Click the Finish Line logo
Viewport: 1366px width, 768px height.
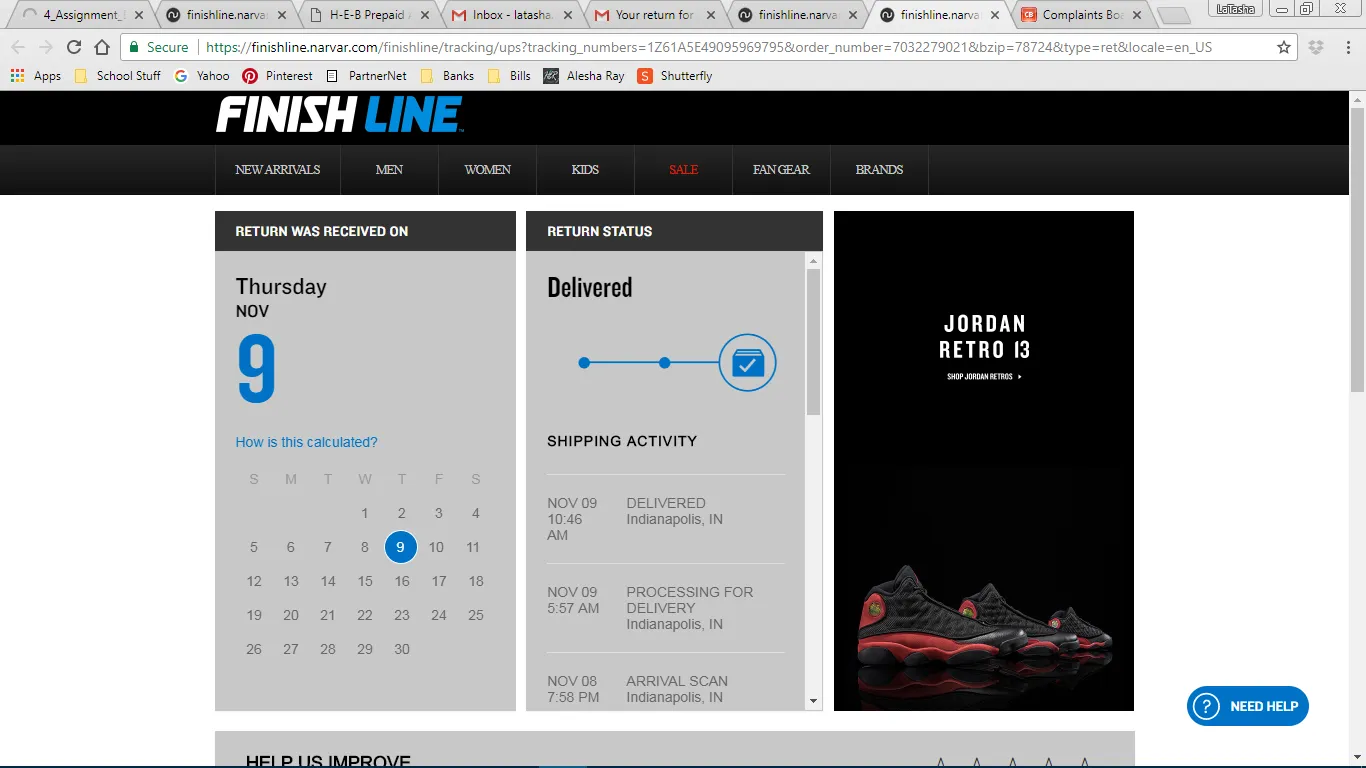pos(339,115)
